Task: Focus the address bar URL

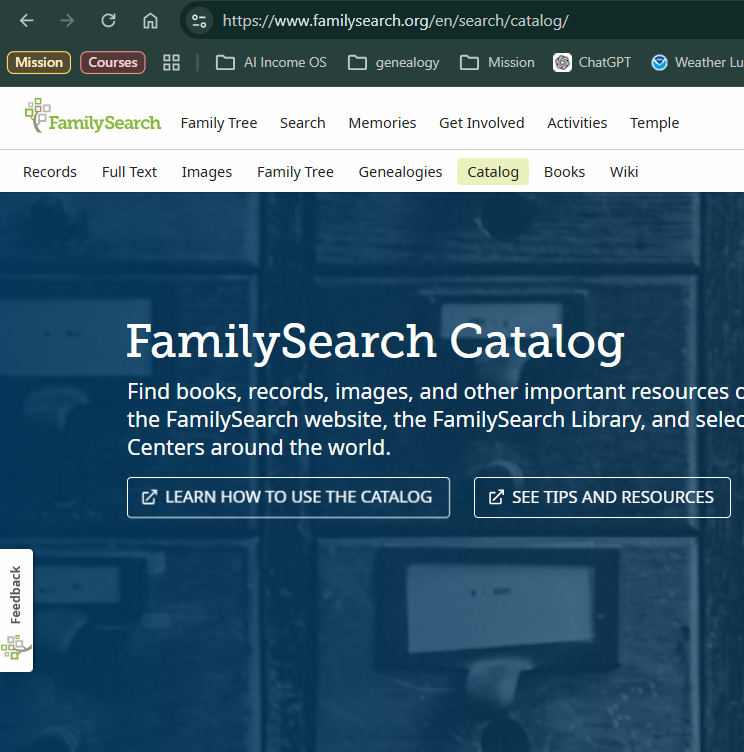Action: click(395, 21)
